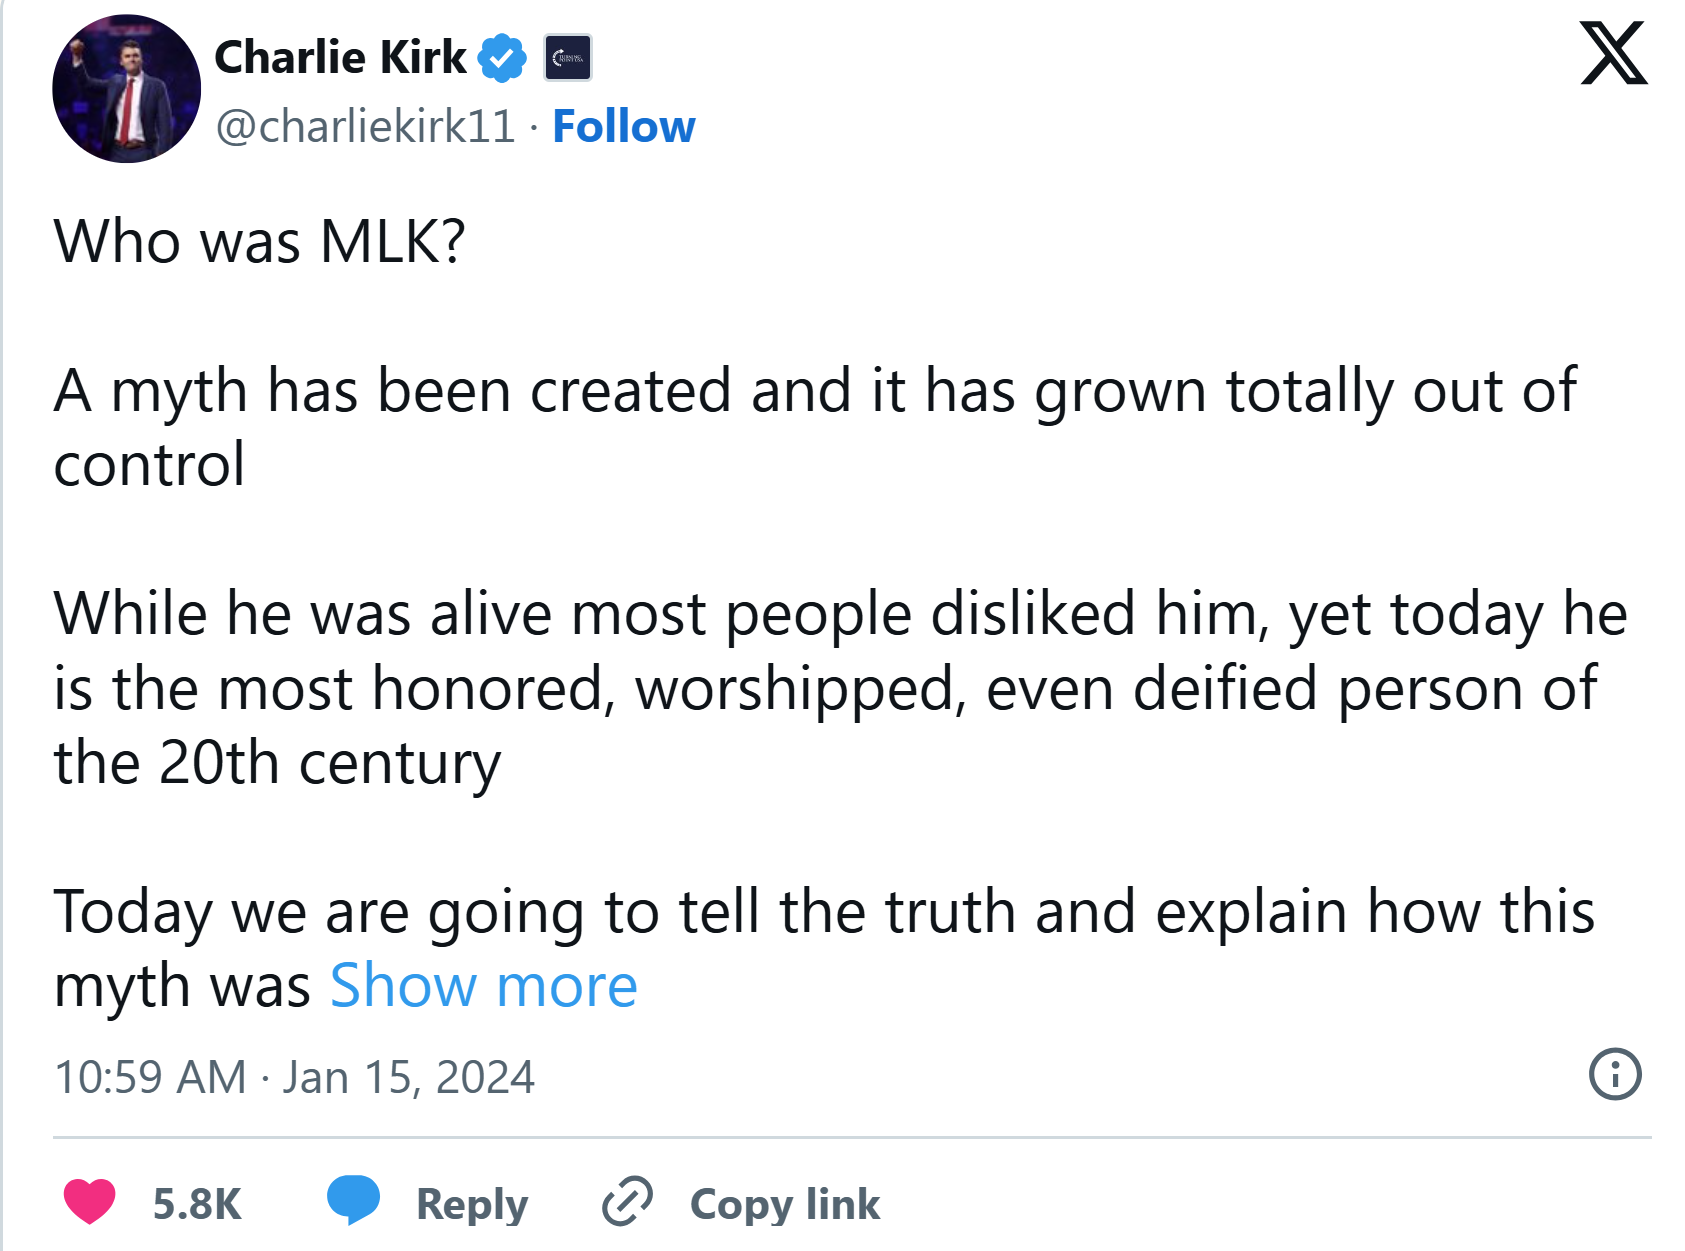This screenshot has height=1251, width=1685.
Task: Follow the @charliekirk11 account
Action: pos(623,127)
